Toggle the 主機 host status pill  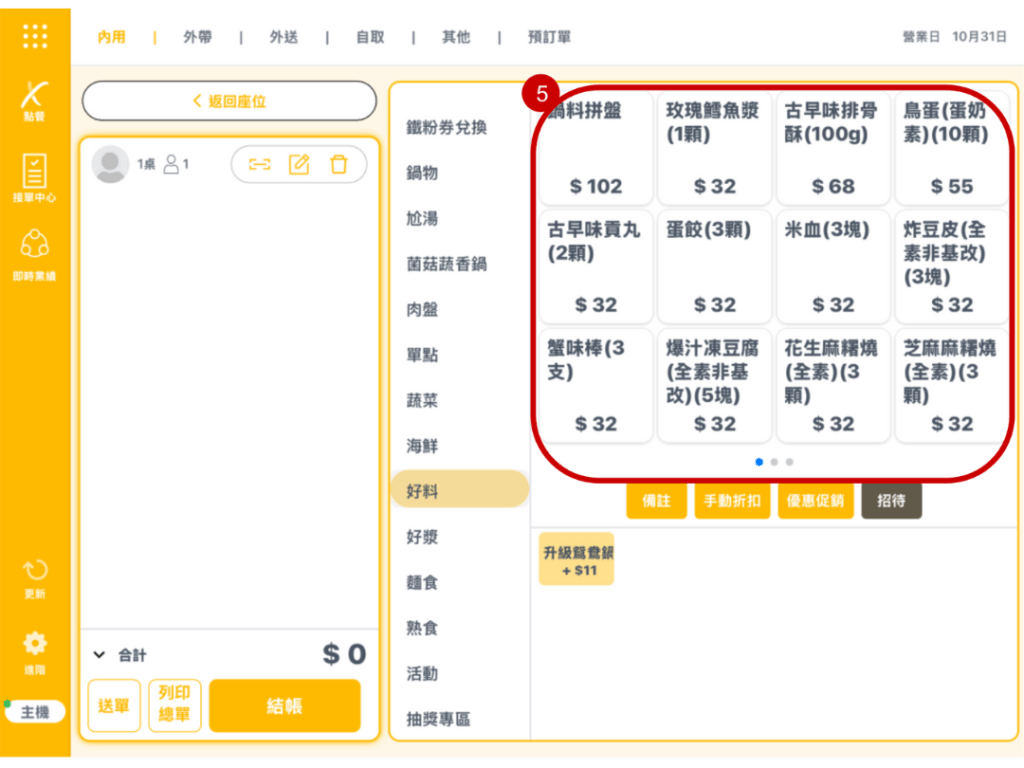(35, 712)
